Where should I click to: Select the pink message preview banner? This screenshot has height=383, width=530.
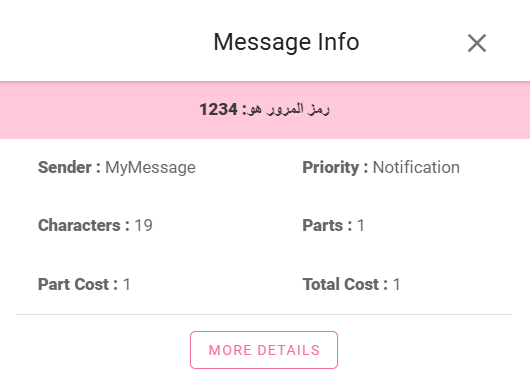(265, 110)
